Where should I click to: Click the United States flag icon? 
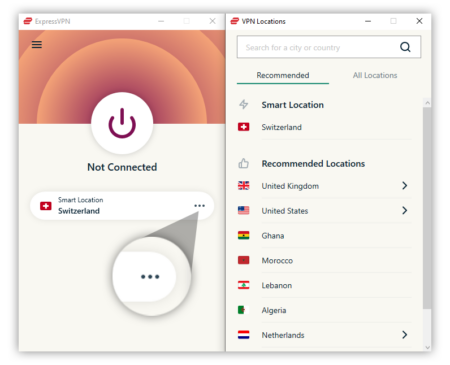click(244, 210)
